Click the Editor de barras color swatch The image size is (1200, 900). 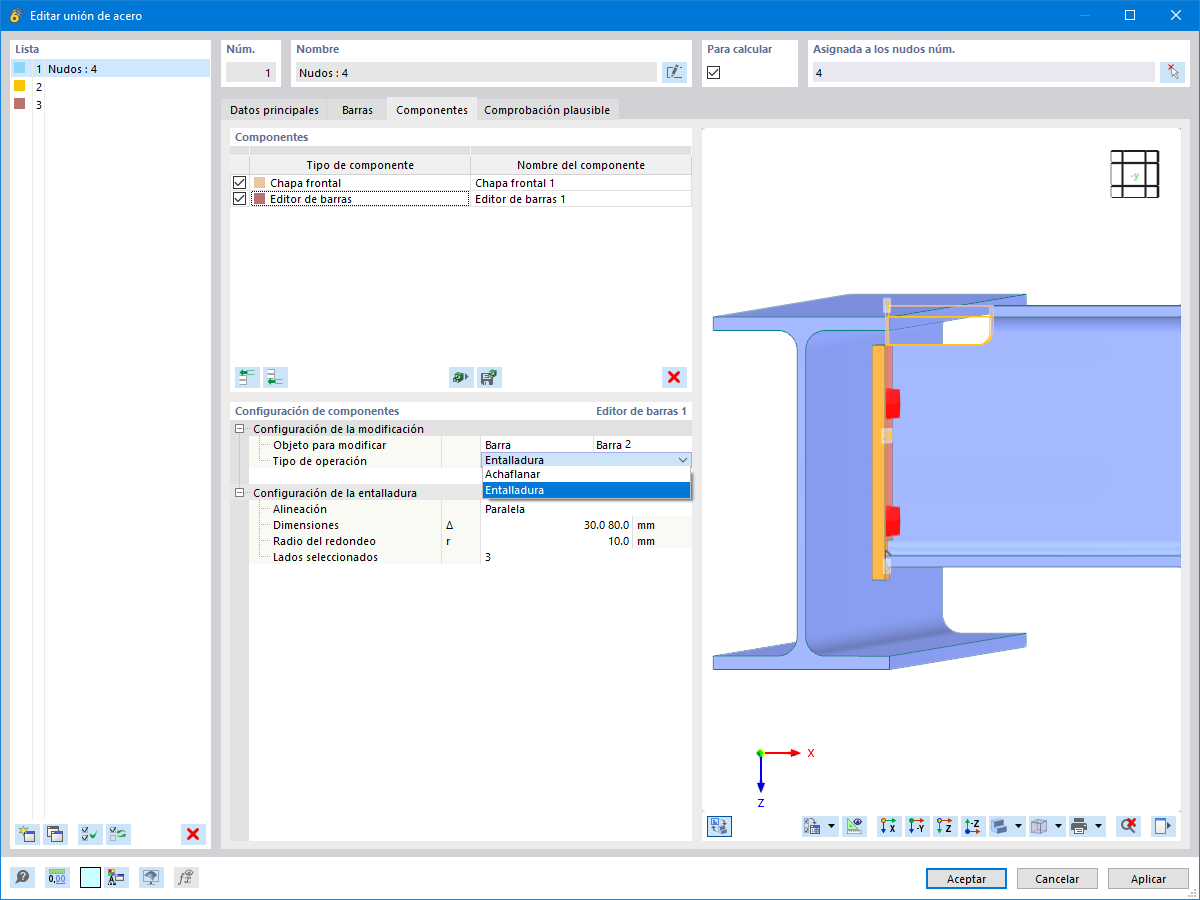coord(260,199)
